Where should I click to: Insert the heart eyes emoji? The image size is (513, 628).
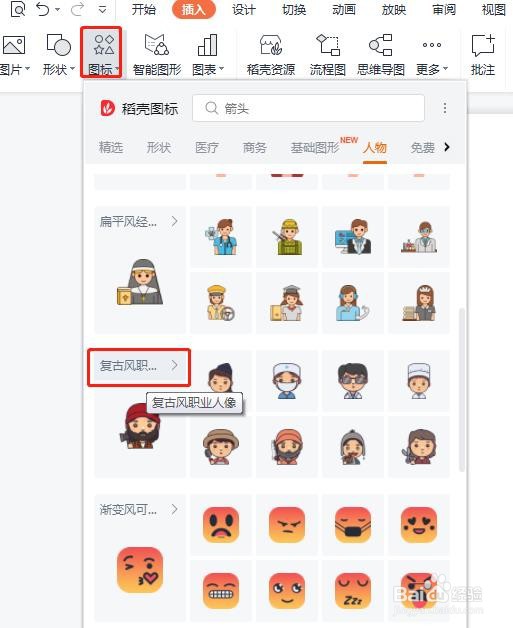(419, 525)
